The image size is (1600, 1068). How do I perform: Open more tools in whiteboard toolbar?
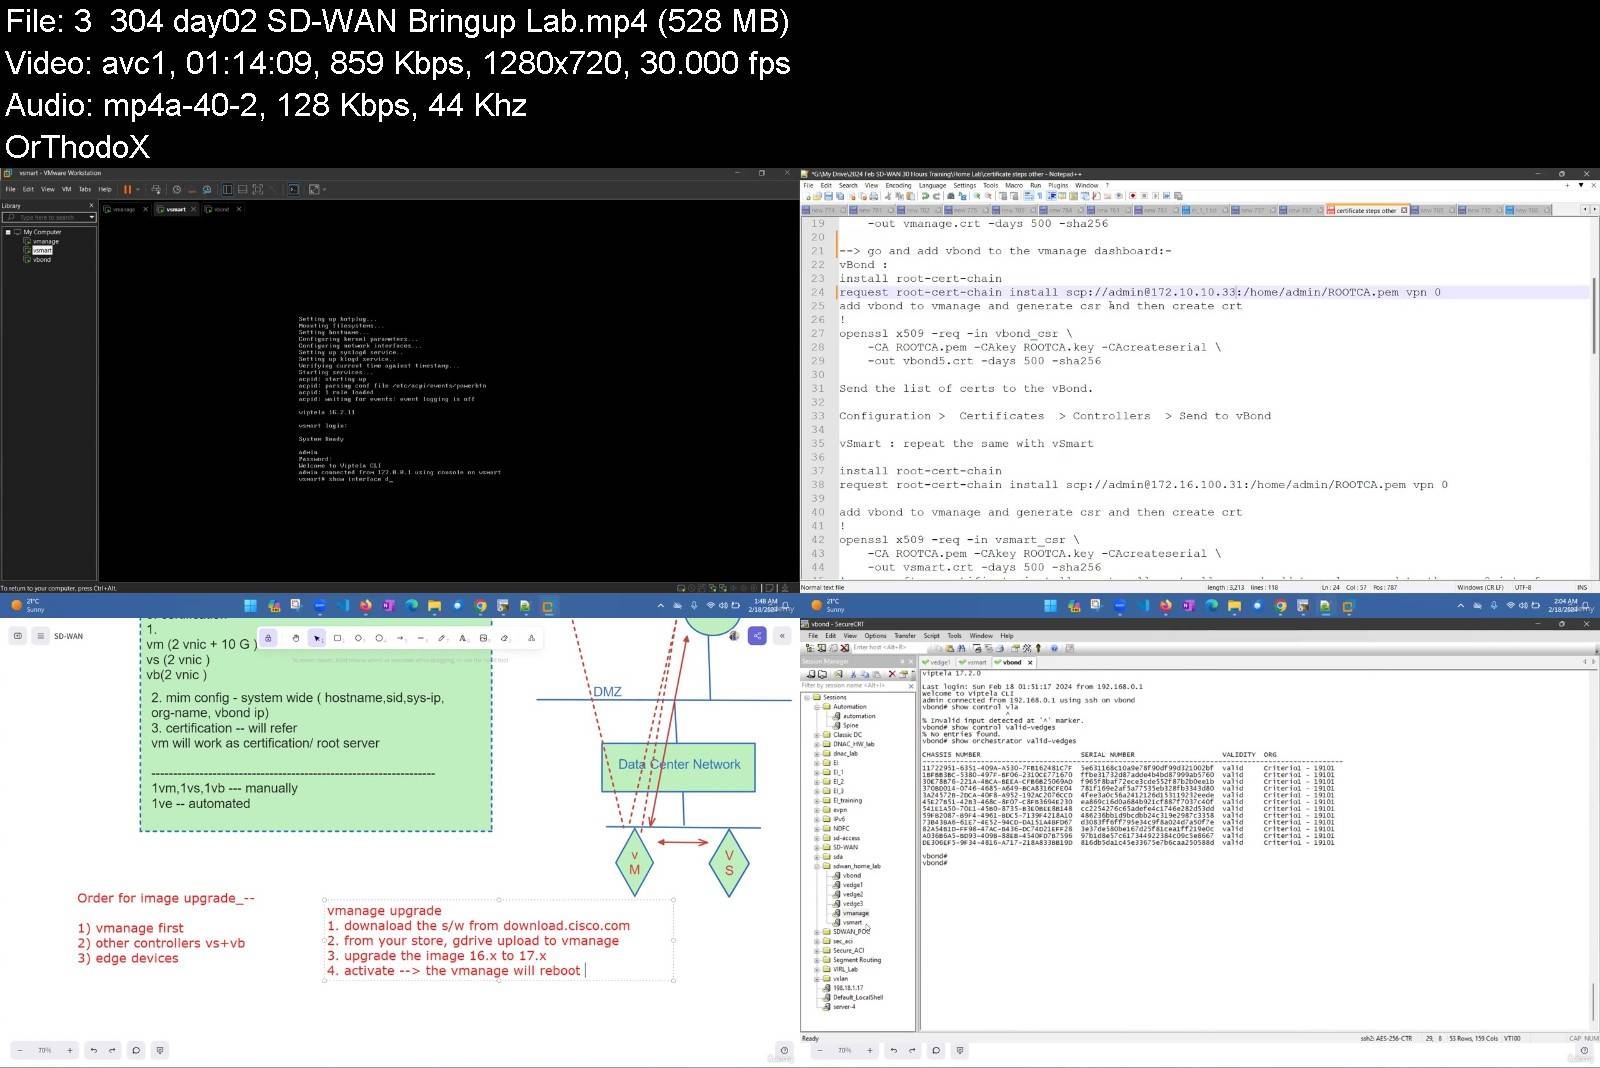click(x=531, y=638)
